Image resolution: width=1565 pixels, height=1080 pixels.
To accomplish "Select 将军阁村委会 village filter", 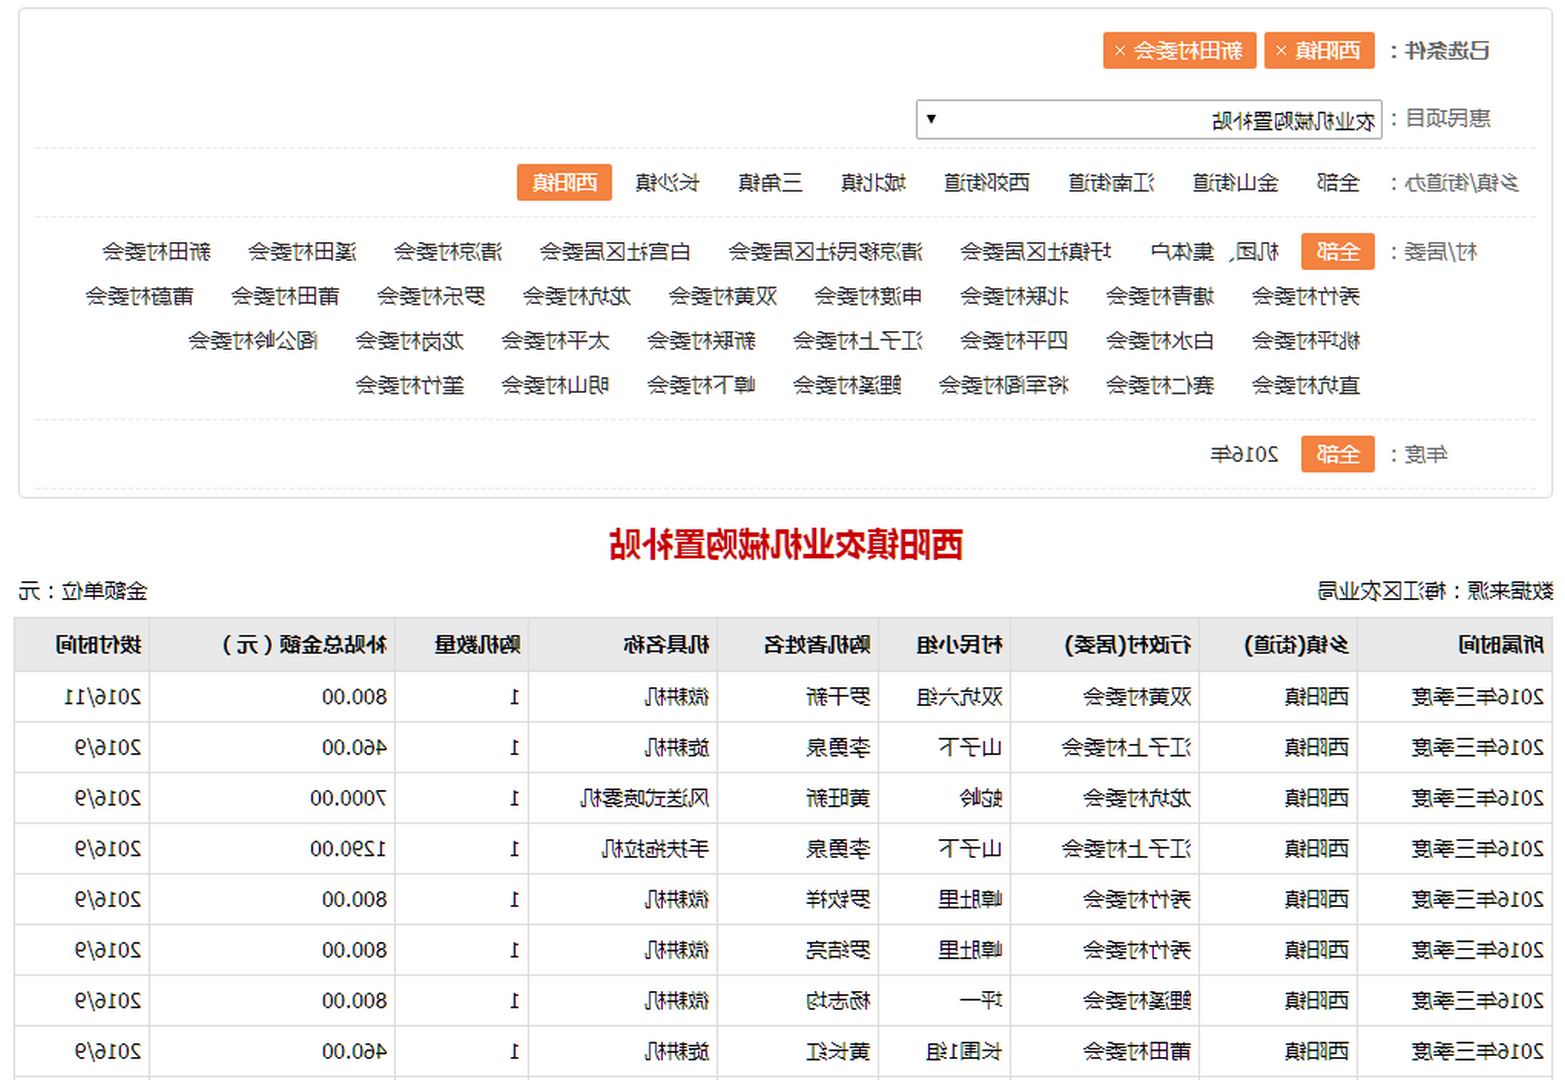I will pyautogui.click(x=1004, y=386).
